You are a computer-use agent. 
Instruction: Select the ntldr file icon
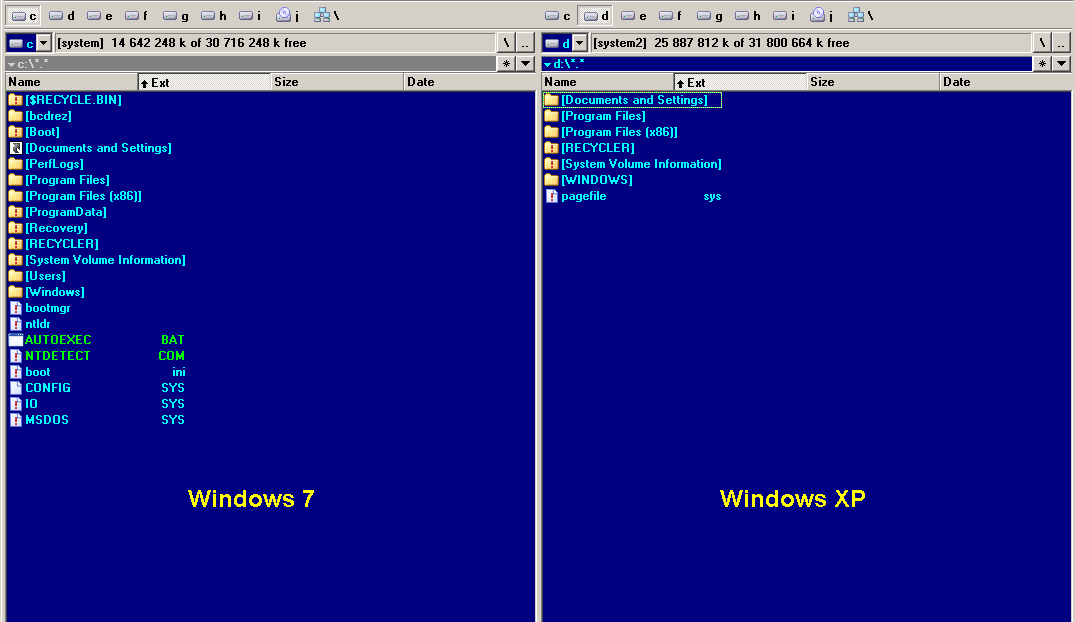(x=16, y=324)
